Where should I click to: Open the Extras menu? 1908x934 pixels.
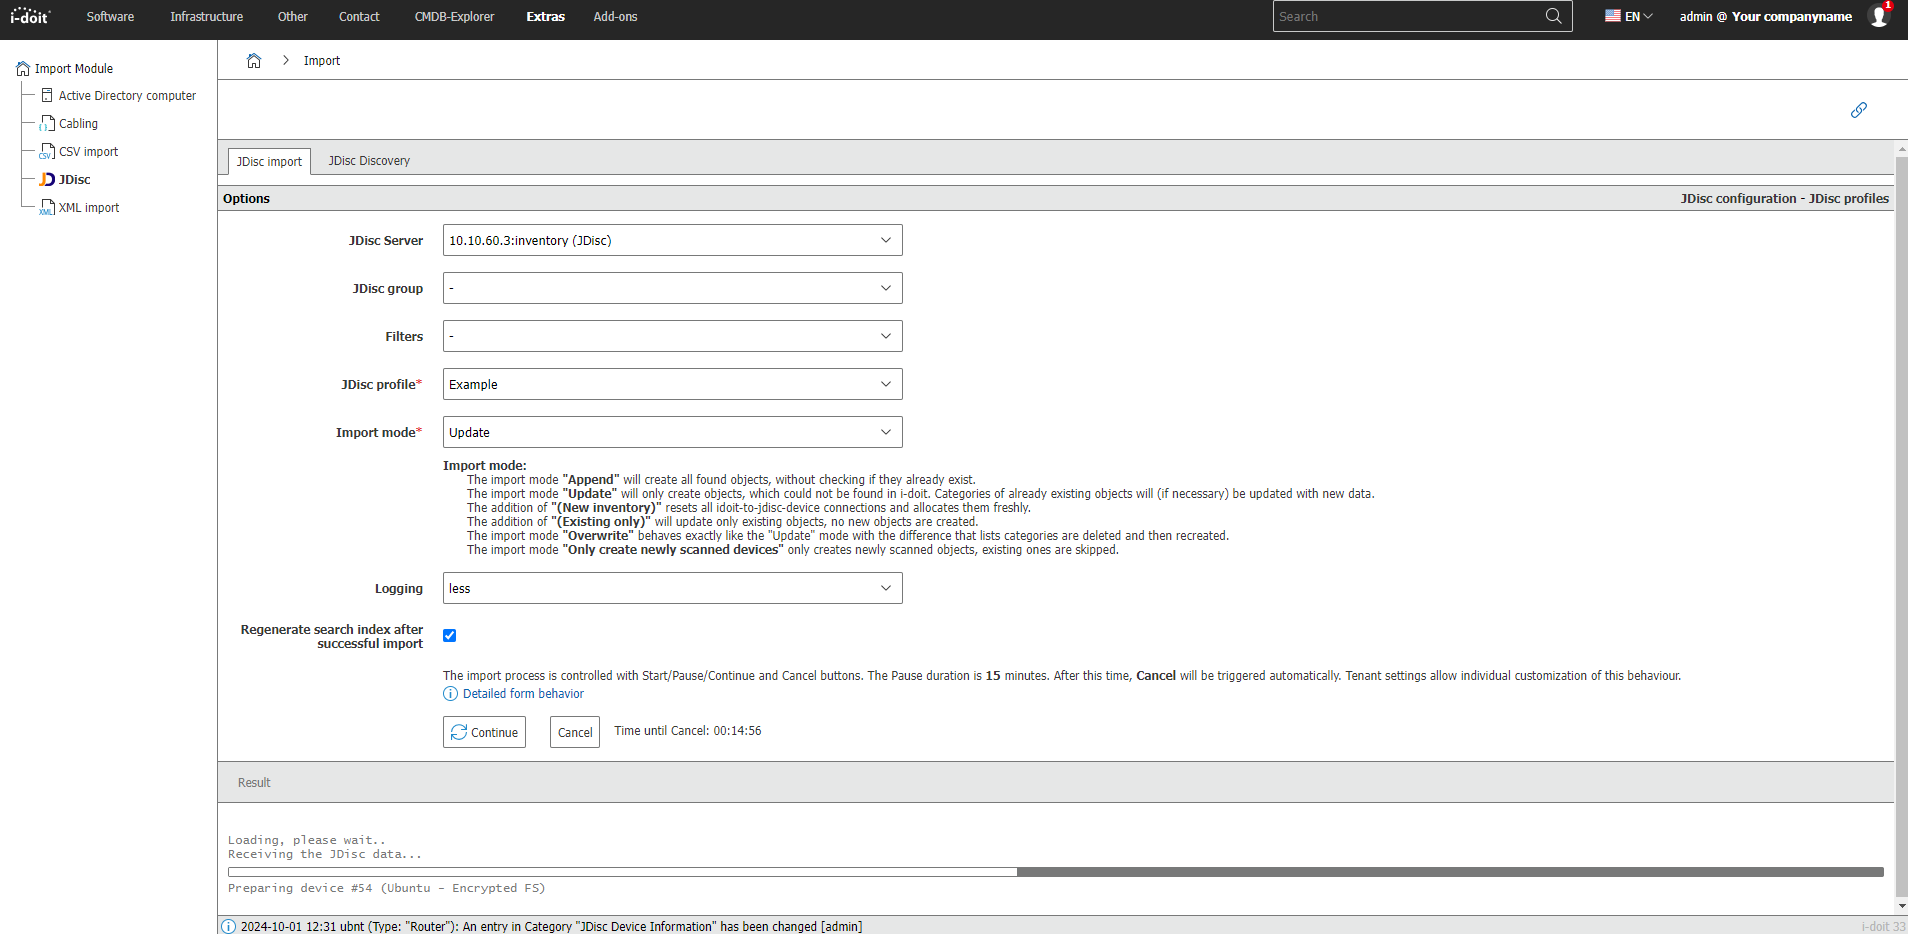[x=546, y=16]
